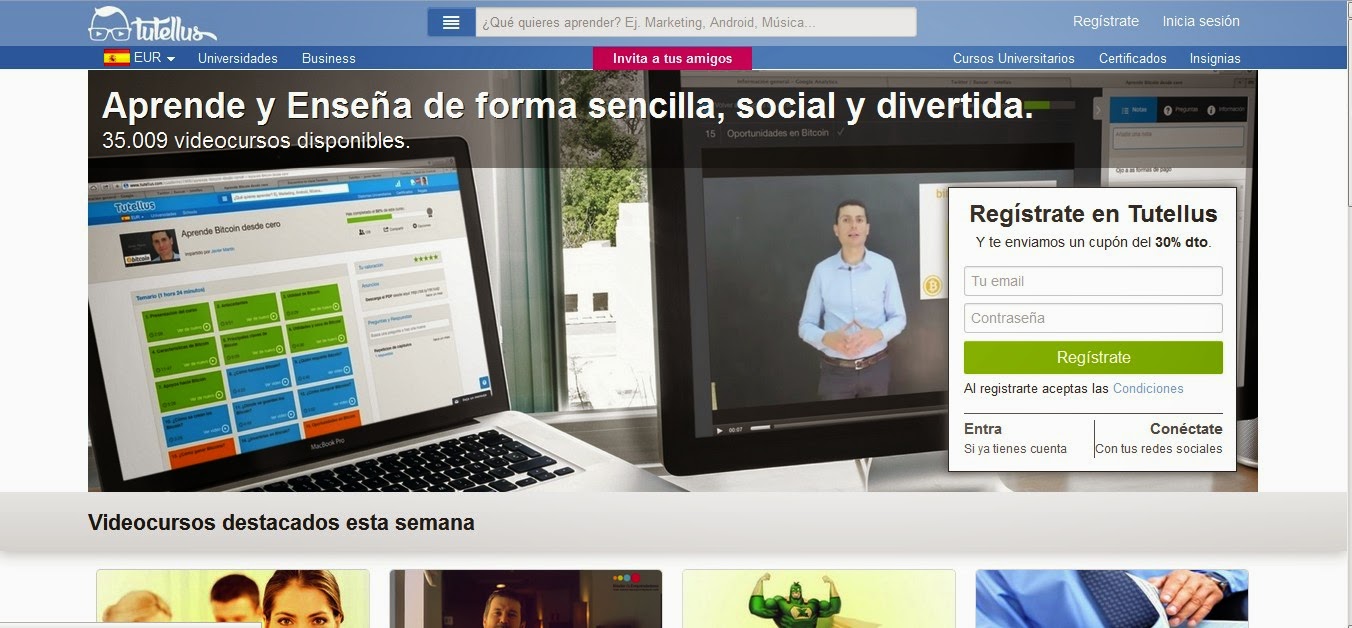The width and height of the screenshot is (1352, 628).
Task: Open the course thumbnail with green superhero
Action: coord(819,598)
